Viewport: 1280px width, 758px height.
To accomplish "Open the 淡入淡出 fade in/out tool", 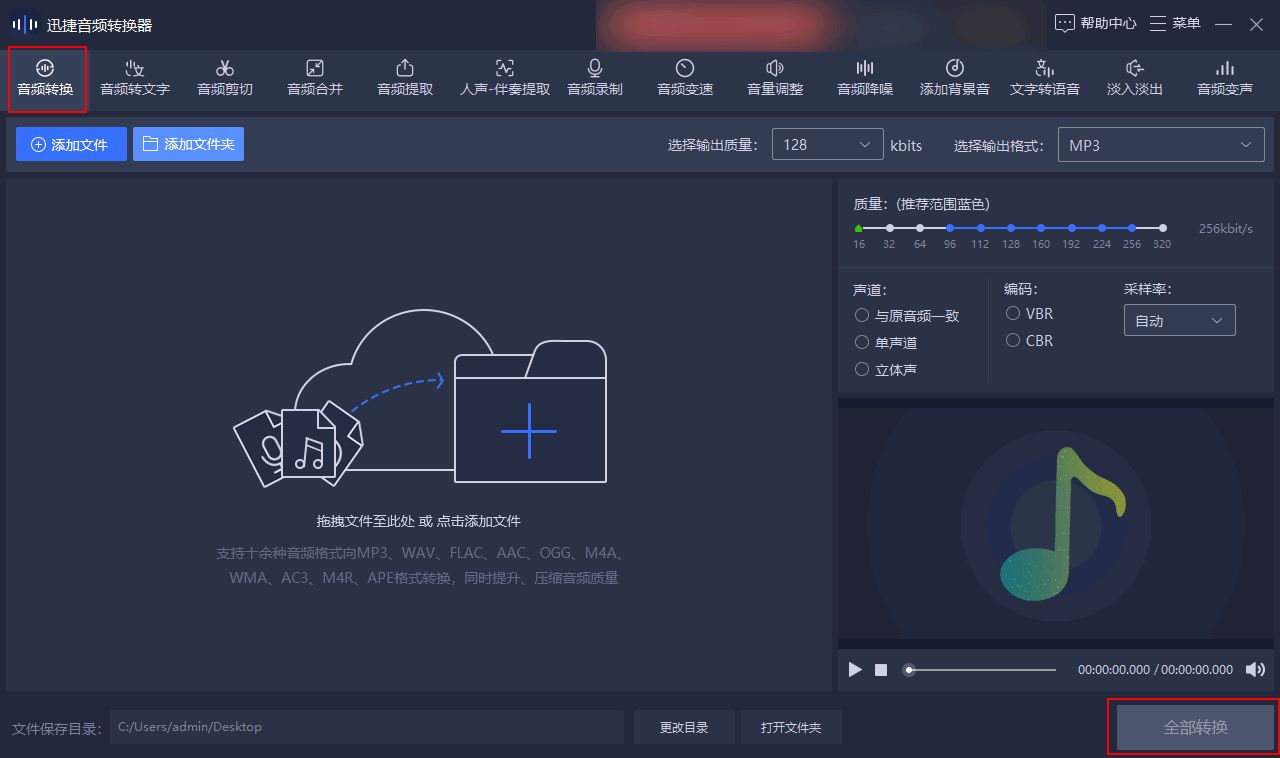I will click(x=1134, y=78).
